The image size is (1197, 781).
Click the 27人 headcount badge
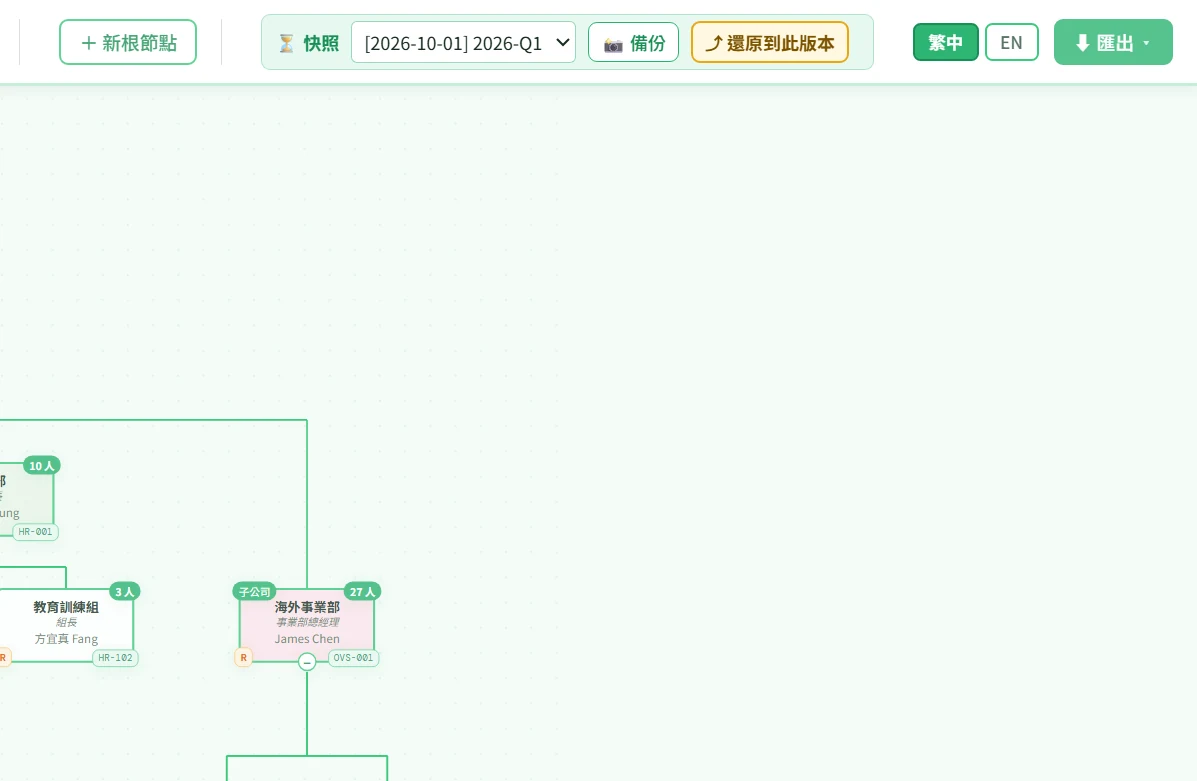(363, 592)
